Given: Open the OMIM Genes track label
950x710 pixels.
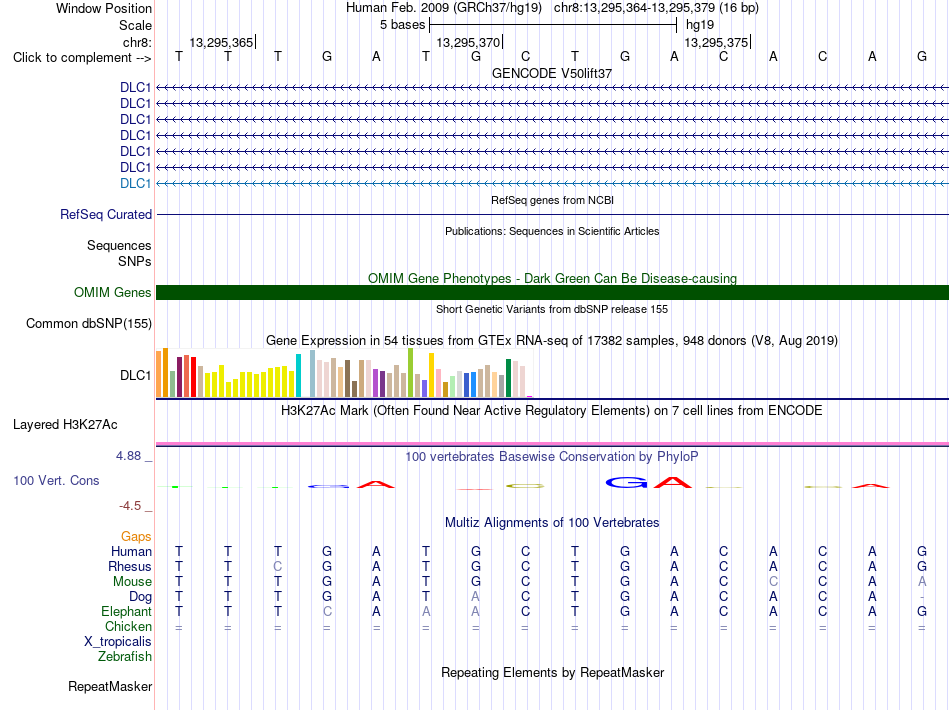Looking at the screenshot, I should click(113, 293).
